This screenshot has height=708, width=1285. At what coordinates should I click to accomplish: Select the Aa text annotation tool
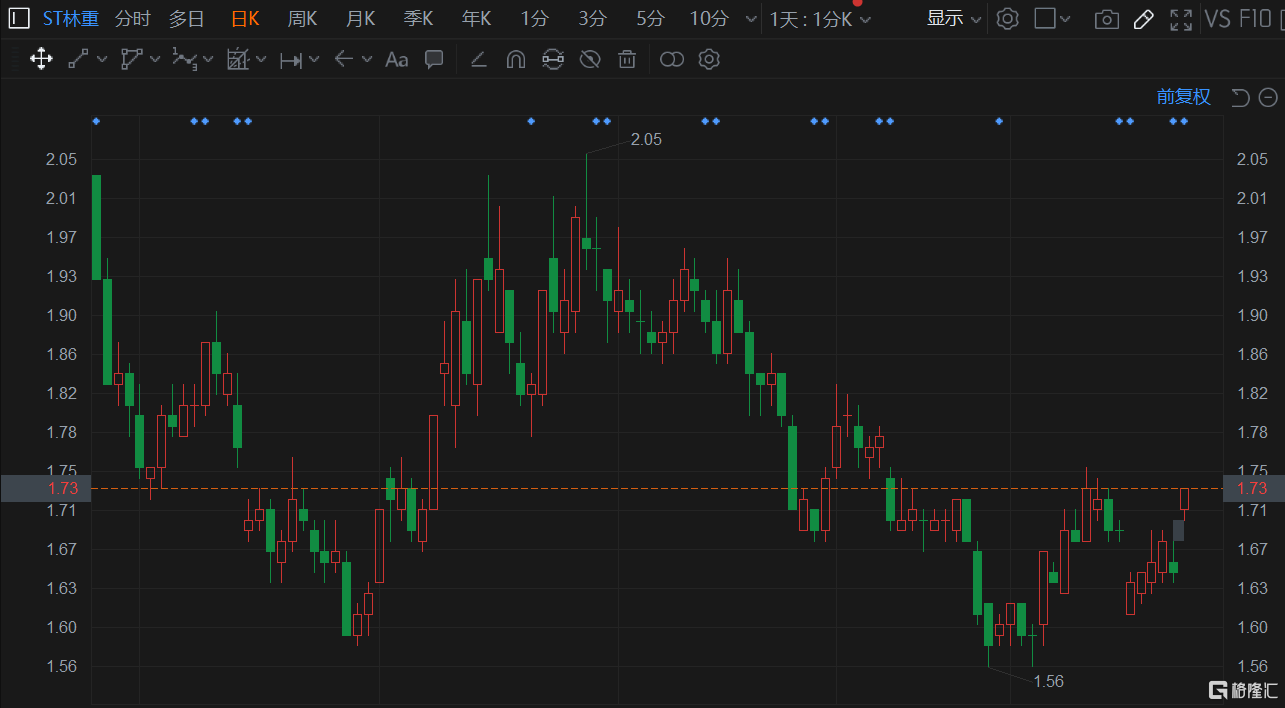(x=396, y=59)
